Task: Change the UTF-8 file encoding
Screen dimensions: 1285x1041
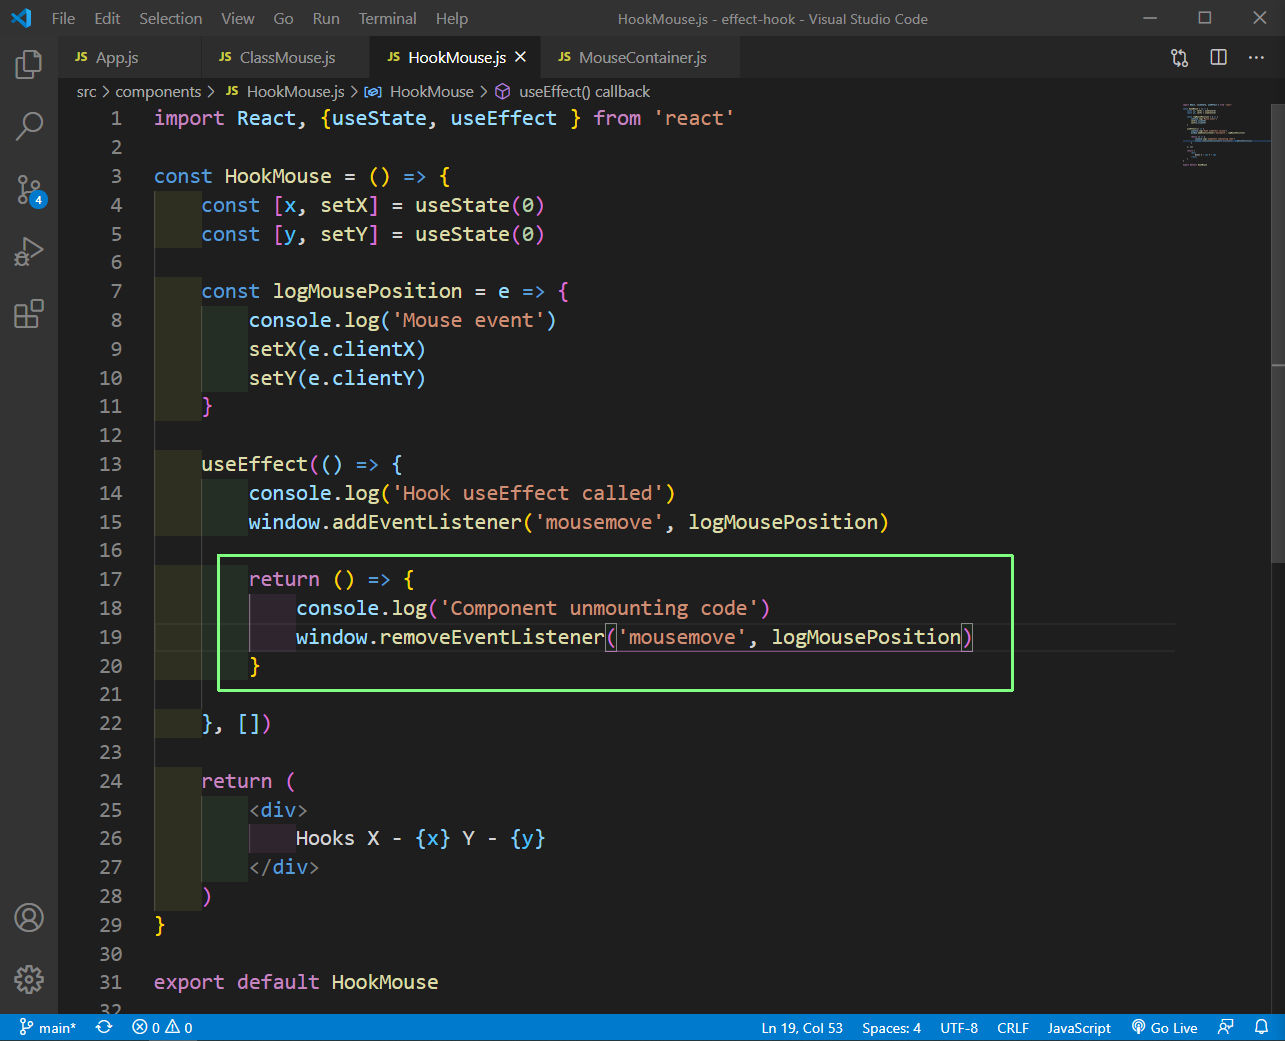Action: coord(959,1027)
